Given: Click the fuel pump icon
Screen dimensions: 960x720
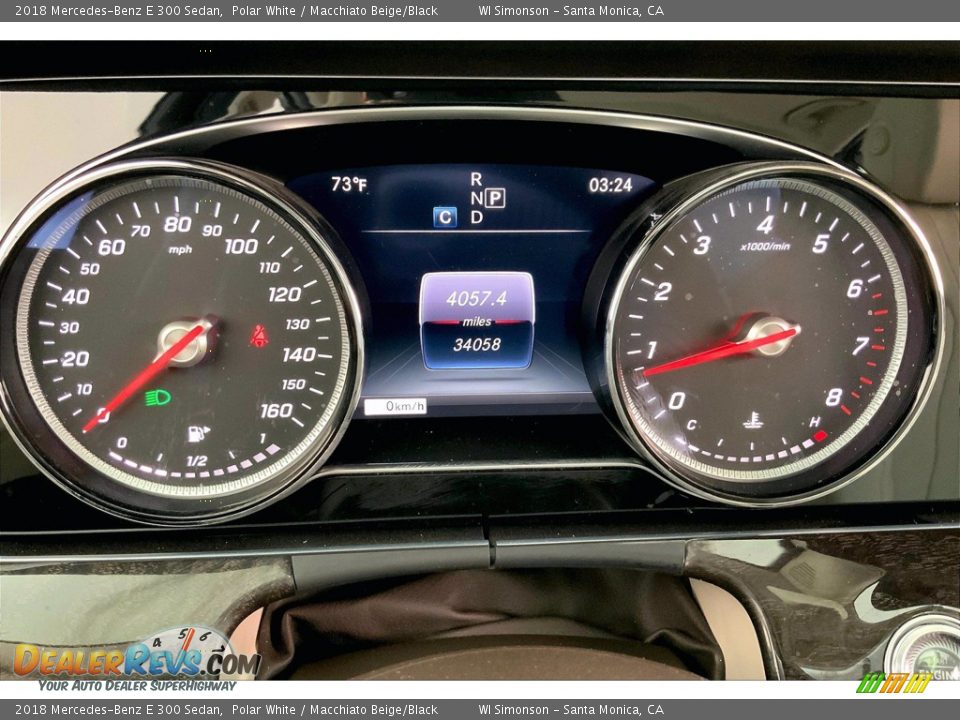Looking at the screenshot, I should (198, 433).
